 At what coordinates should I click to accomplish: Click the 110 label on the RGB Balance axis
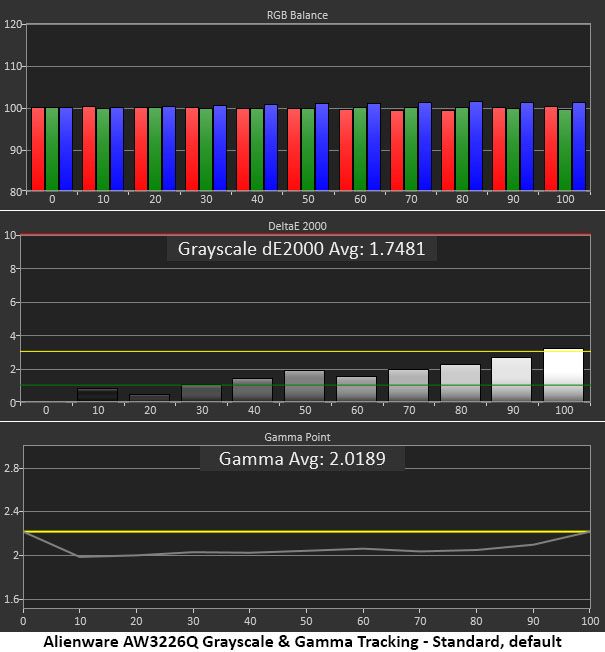click(12, 66)
